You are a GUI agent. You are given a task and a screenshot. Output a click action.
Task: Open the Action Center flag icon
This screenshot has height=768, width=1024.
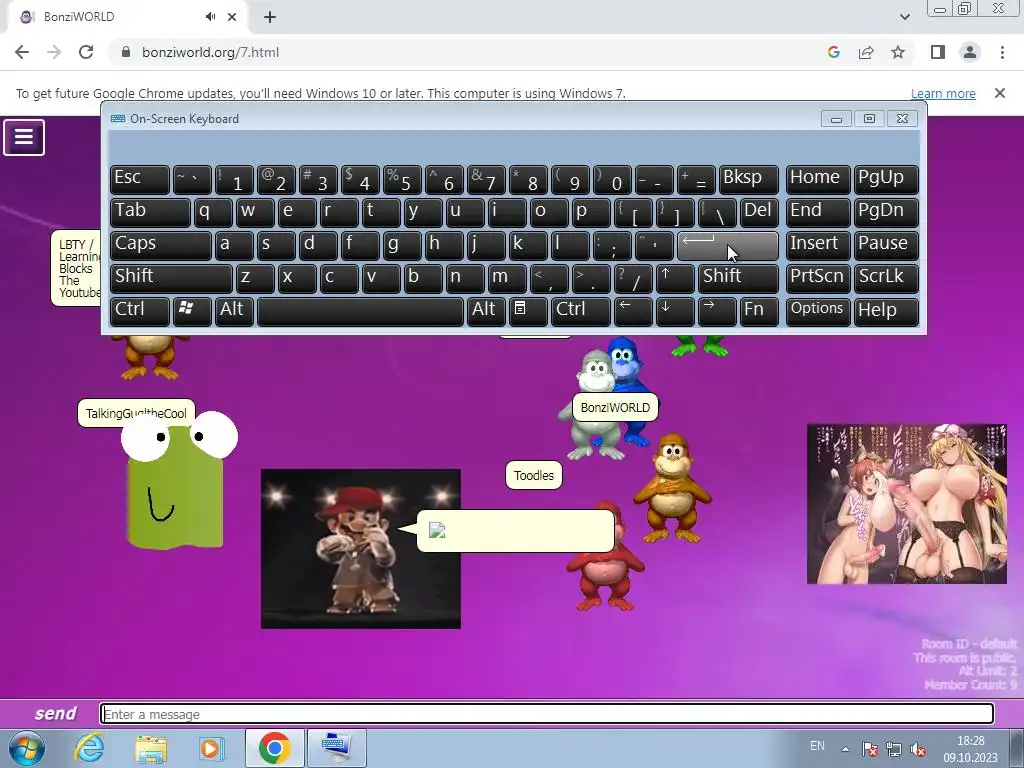(x=870, y=750)
